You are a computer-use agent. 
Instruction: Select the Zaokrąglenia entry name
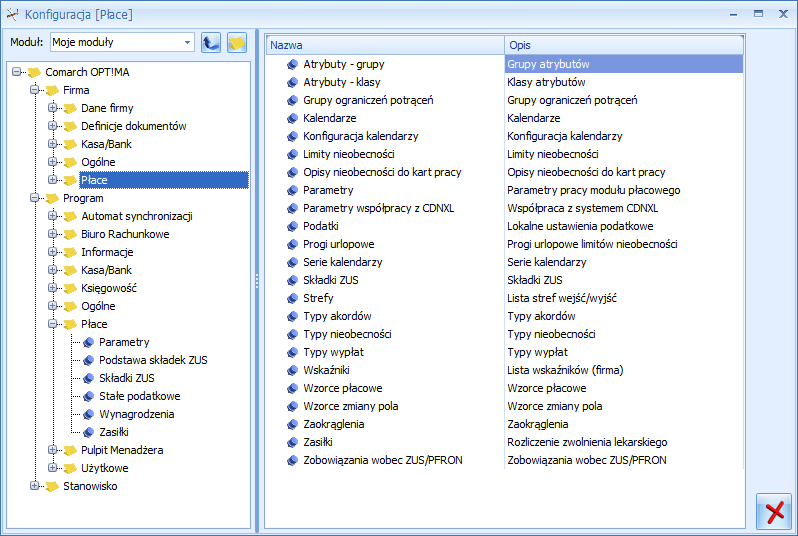point(333,424)
